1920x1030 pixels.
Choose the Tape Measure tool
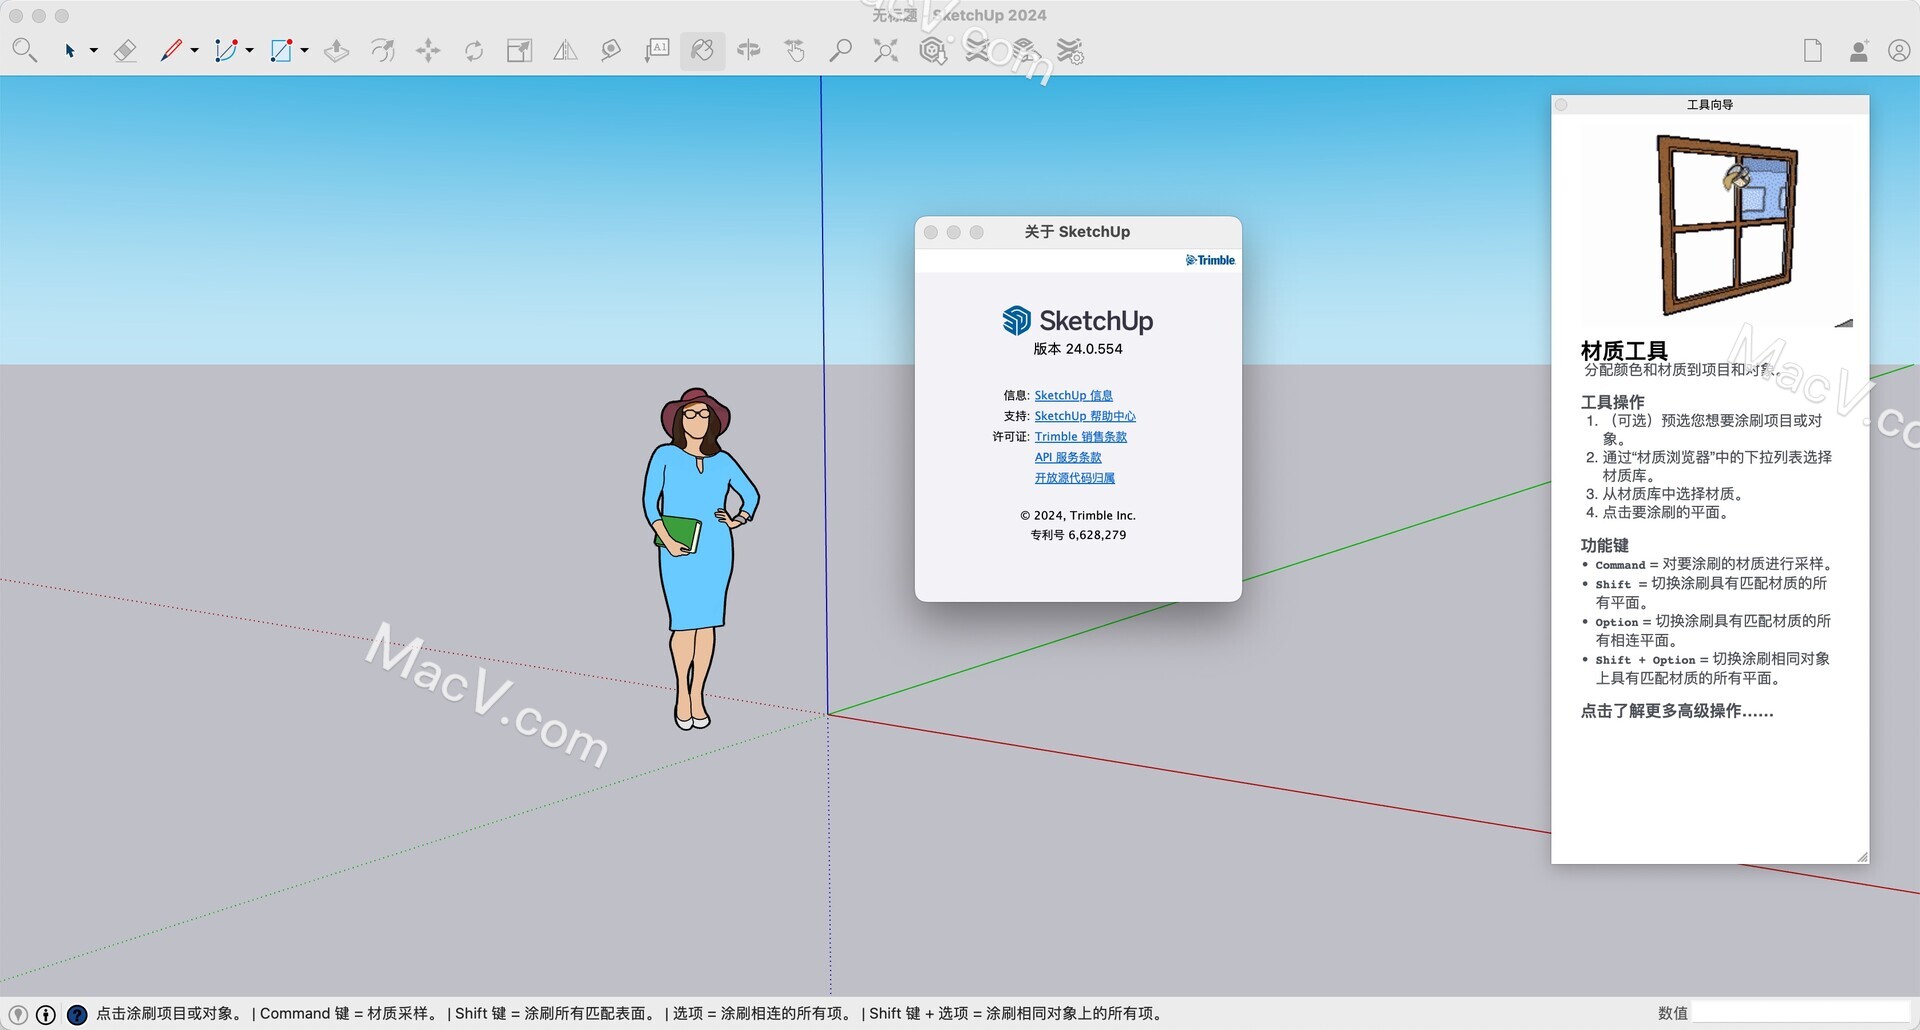click(611, 50)
